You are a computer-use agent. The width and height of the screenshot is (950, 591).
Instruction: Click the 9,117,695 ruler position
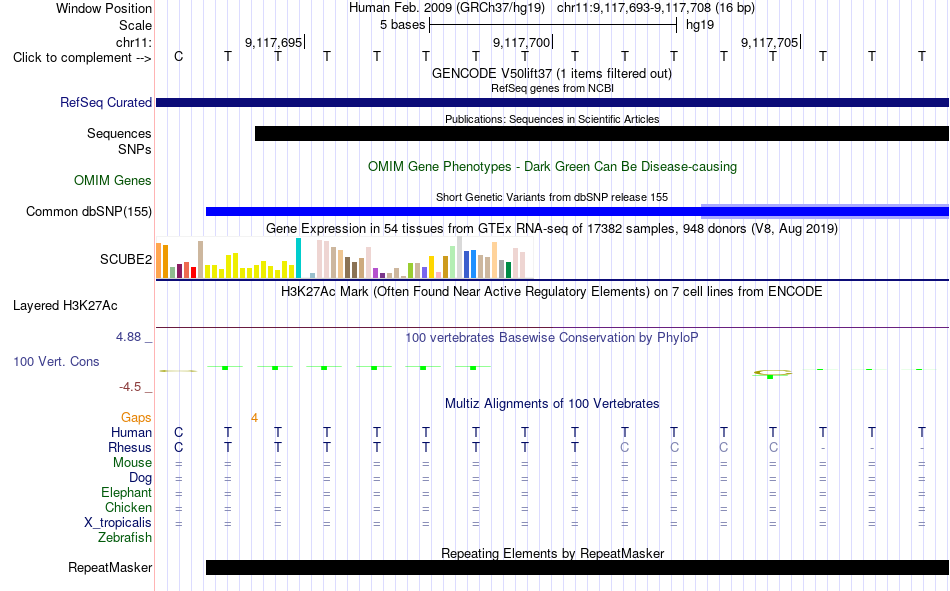pos(273,42)
